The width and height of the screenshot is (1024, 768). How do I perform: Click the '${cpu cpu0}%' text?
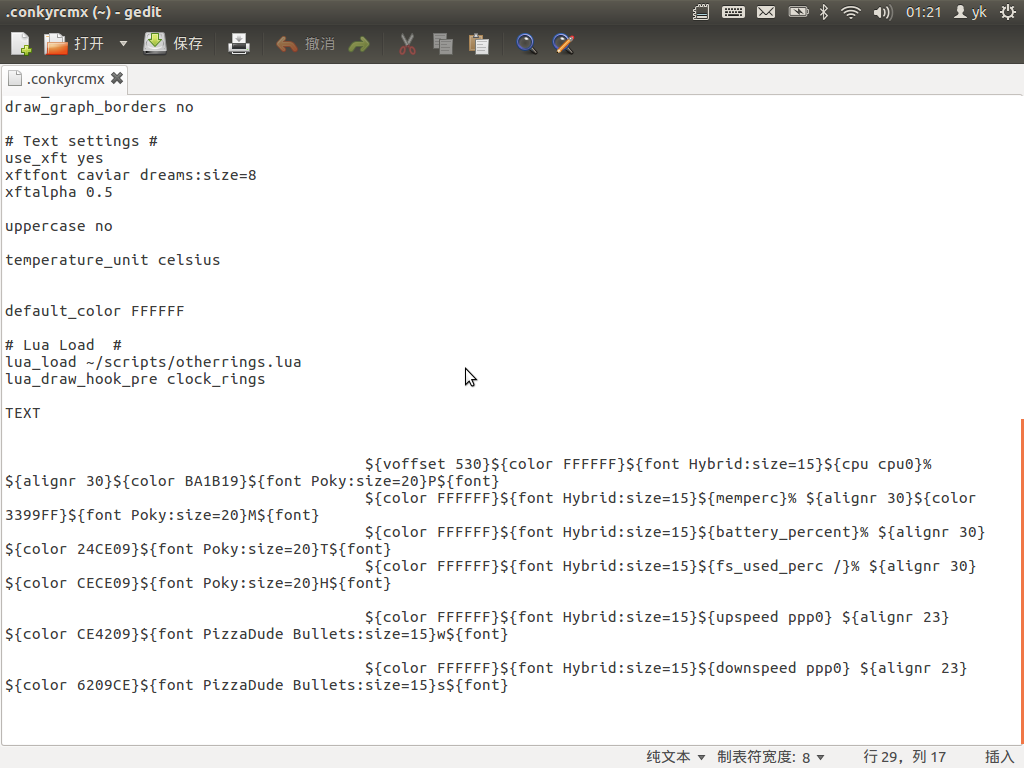(x=878, y=464)
